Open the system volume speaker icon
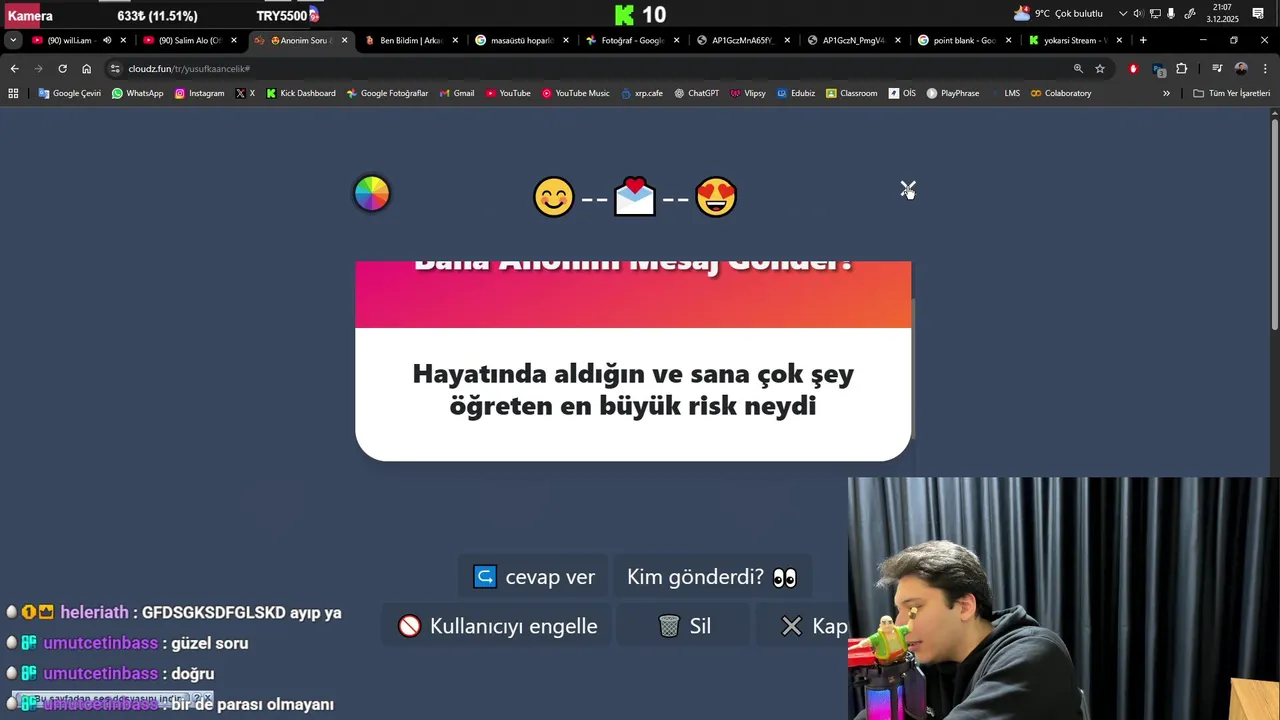 (1138, 13)
